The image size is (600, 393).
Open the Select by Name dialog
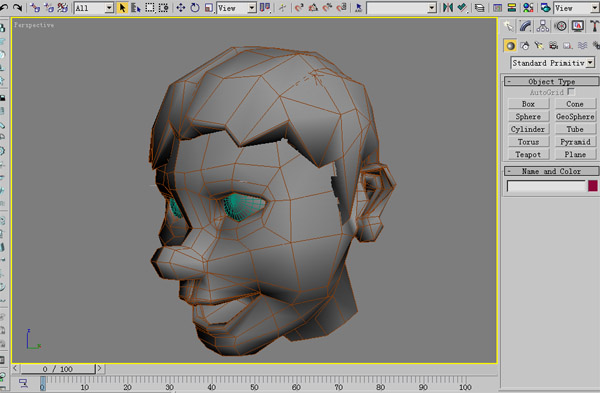[135, 7]
